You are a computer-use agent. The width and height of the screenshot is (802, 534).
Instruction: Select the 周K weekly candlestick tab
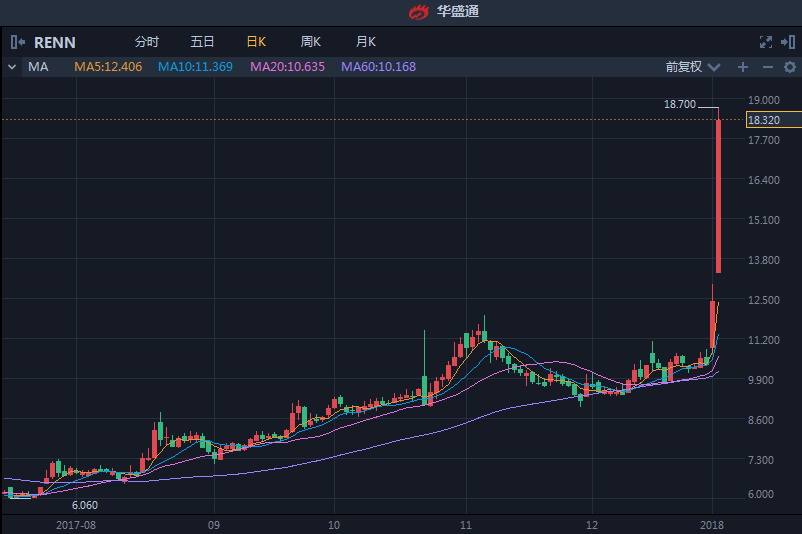point(310,42)
